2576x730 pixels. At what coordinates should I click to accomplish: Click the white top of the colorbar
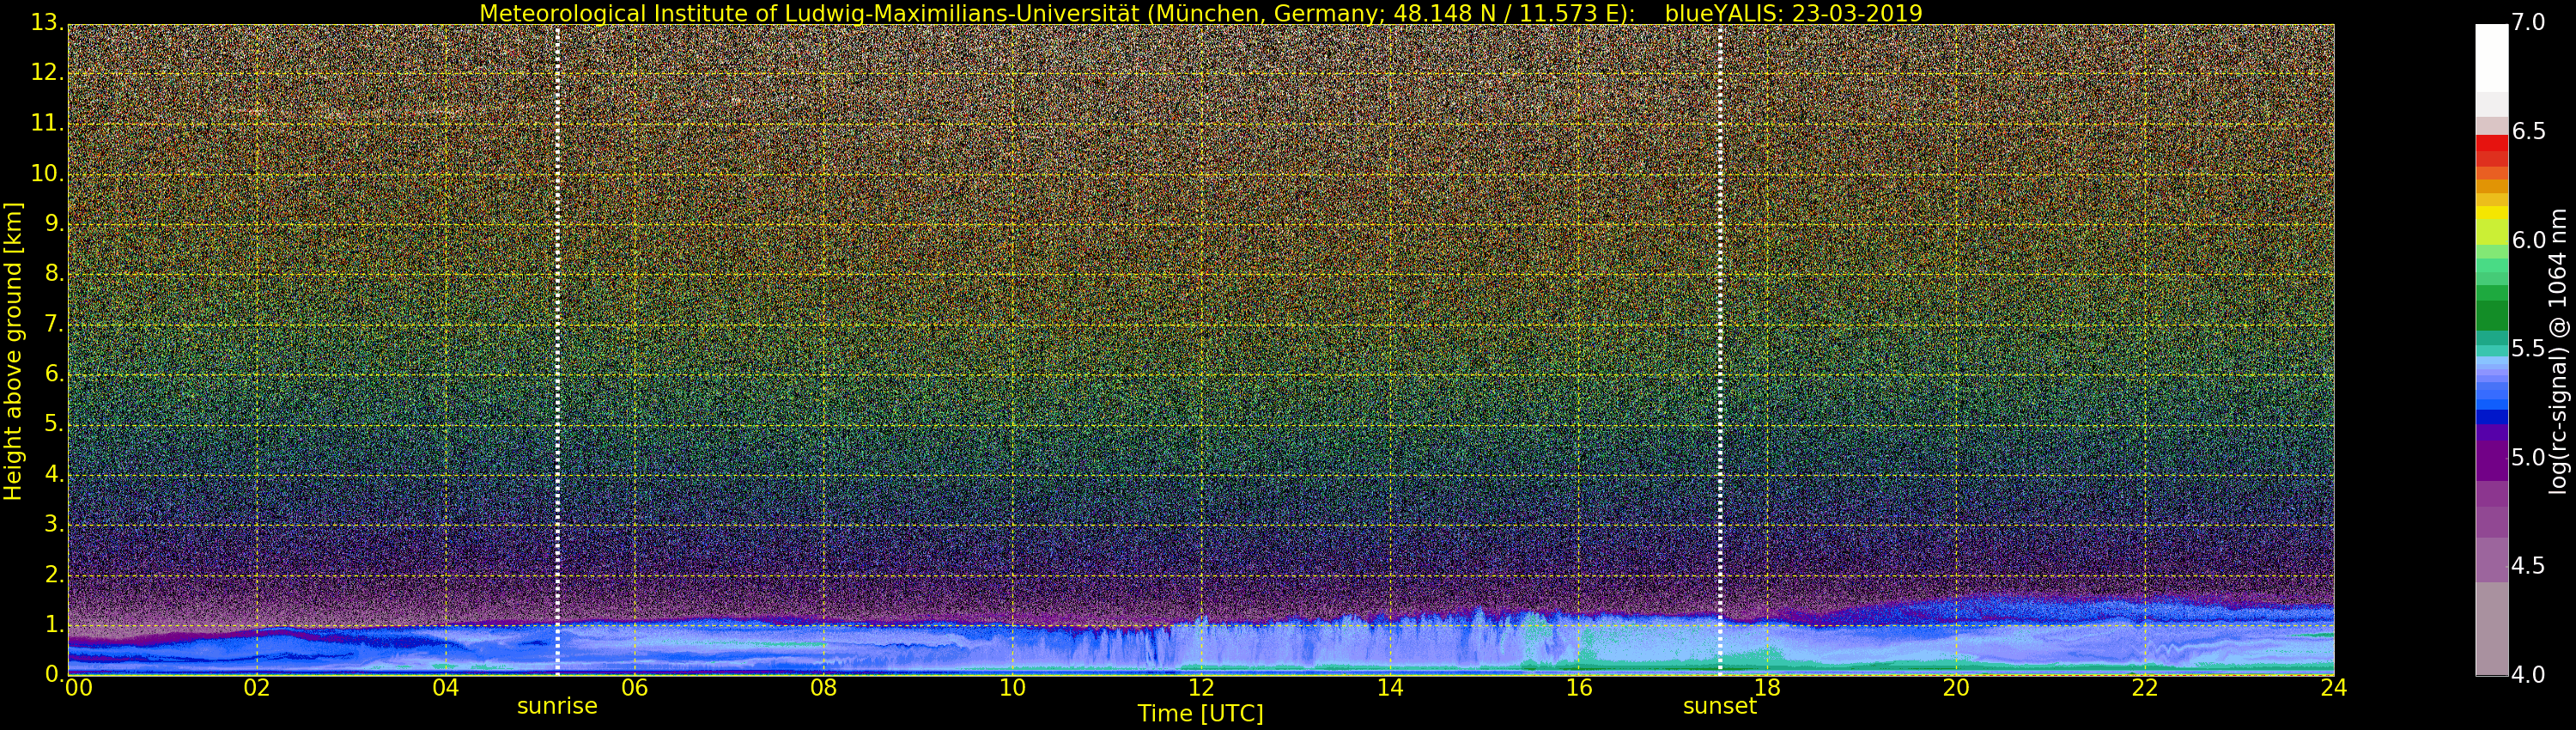click(x=2491, y=57)
